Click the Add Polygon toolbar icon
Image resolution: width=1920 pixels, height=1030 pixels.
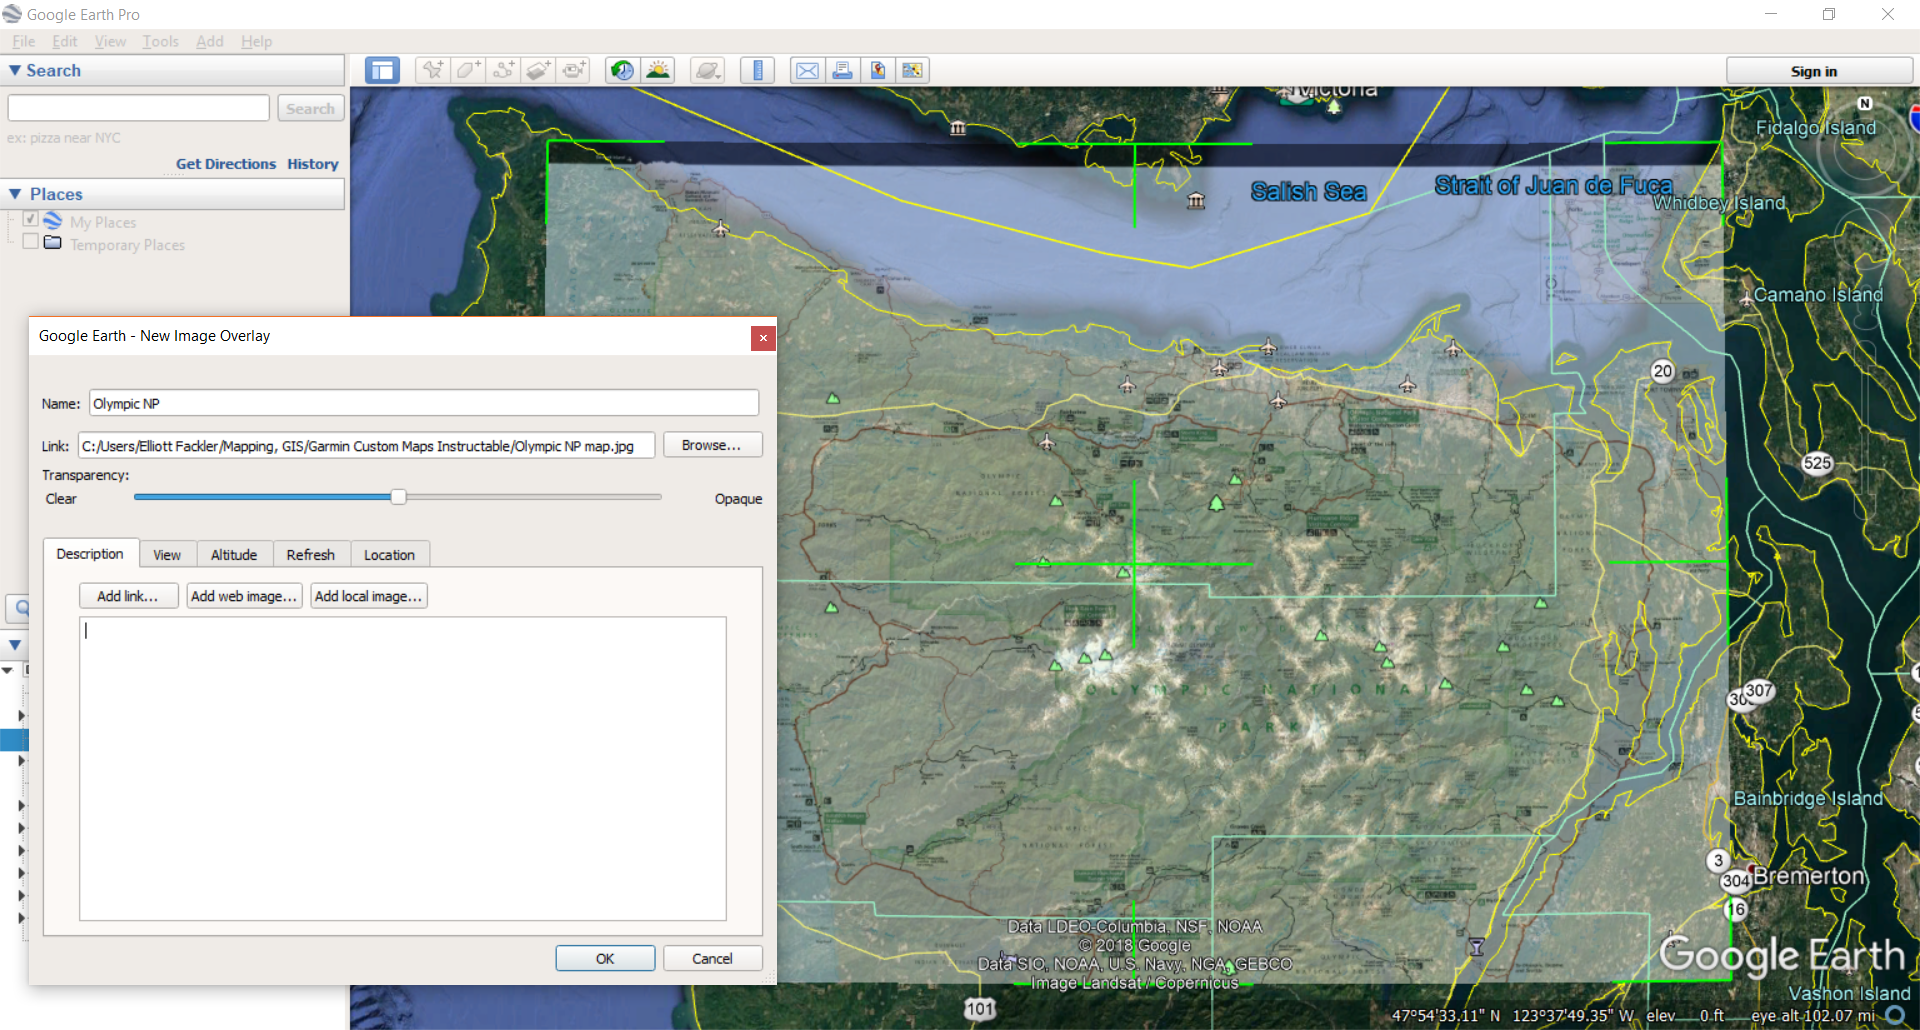tap(467, 70)
